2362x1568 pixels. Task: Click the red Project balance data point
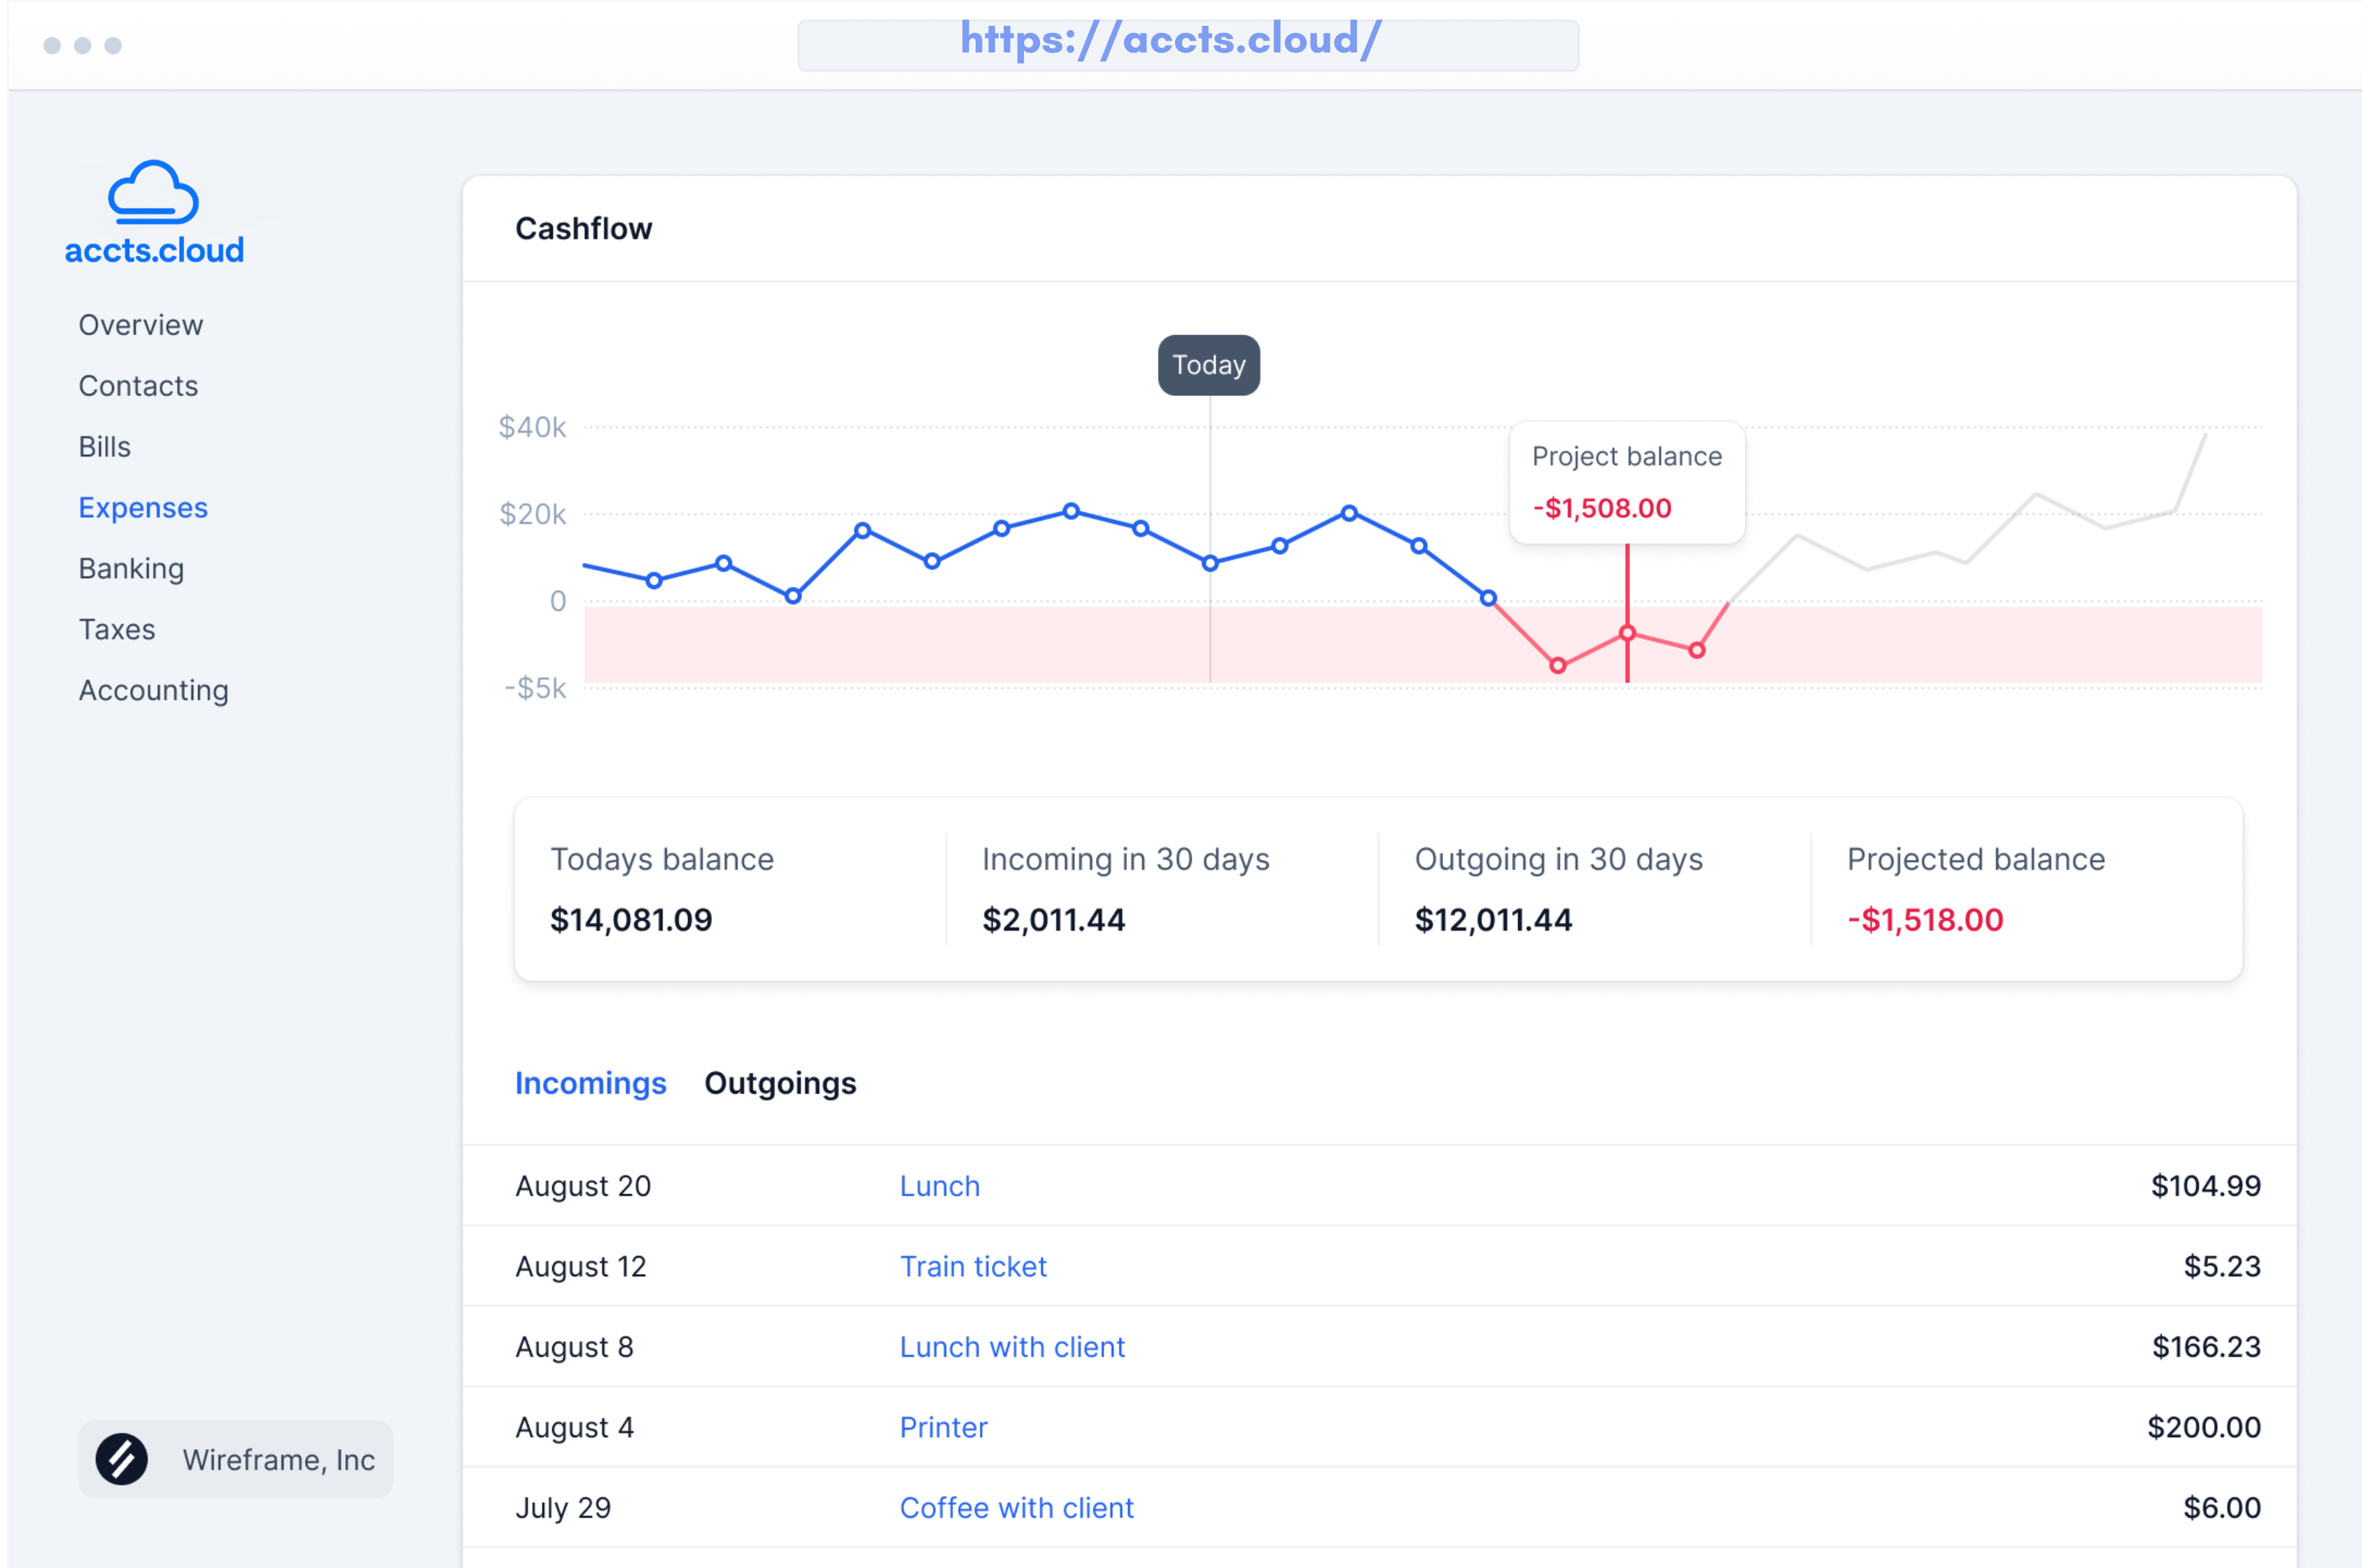tap(1627, 633)
